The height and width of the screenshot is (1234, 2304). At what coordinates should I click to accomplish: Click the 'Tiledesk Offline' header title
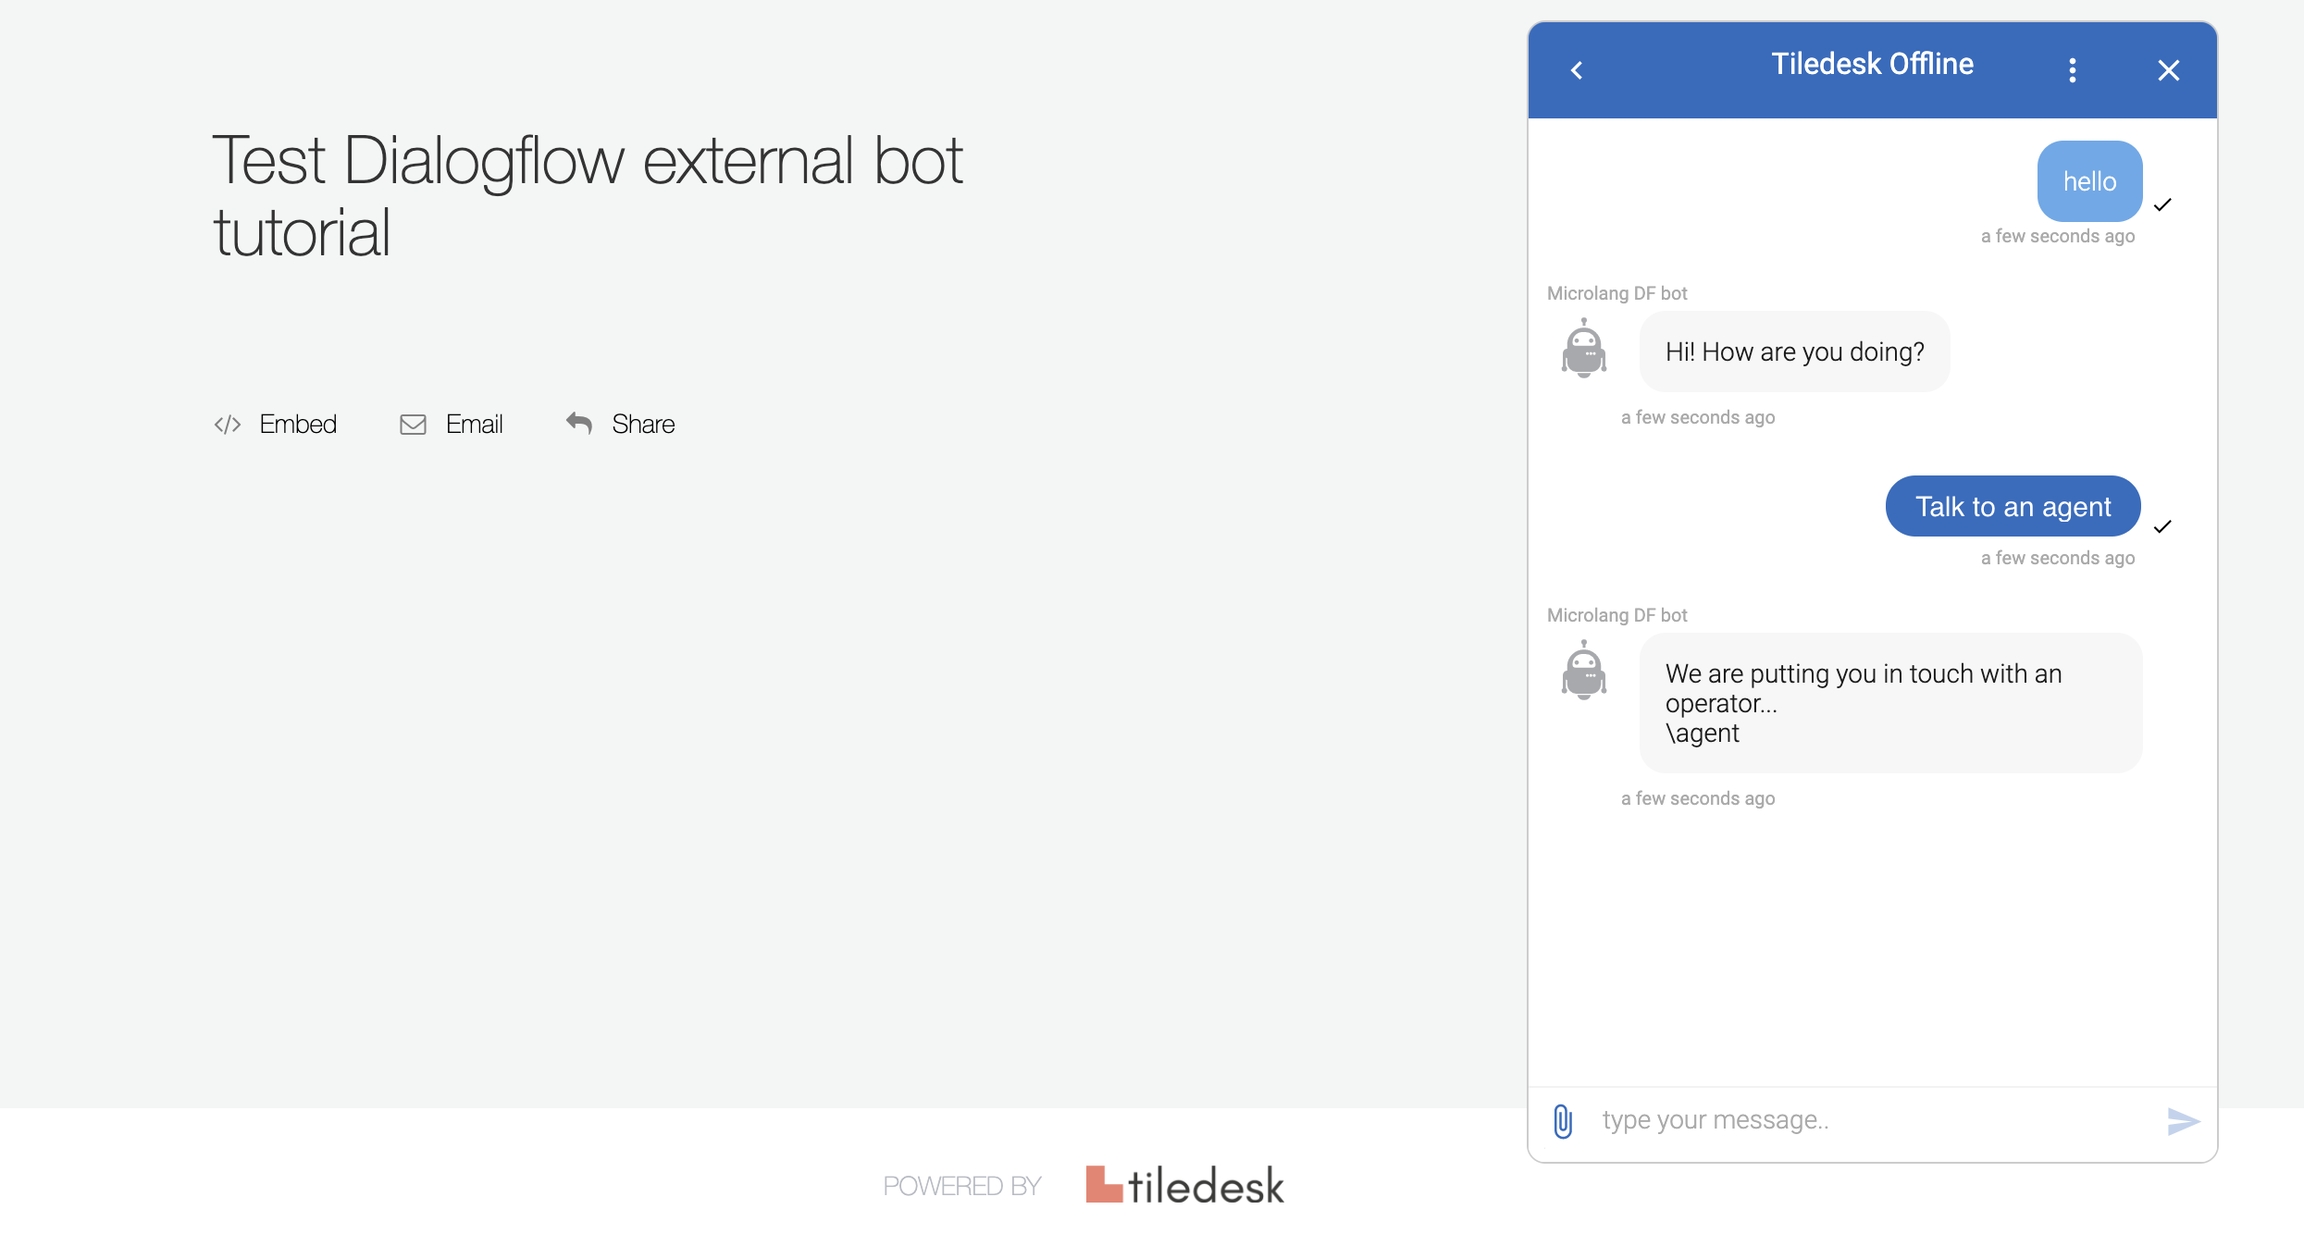coord(1872,64)
